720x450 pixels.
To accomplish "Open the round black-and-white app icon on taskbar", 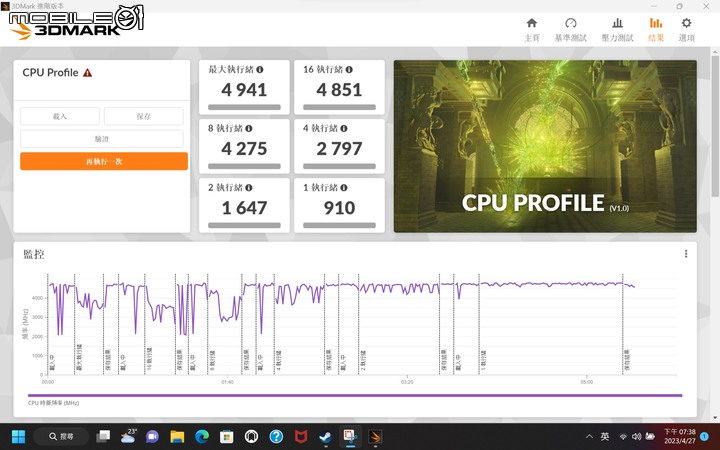I will pyautogui.click(x=251, y=436).
